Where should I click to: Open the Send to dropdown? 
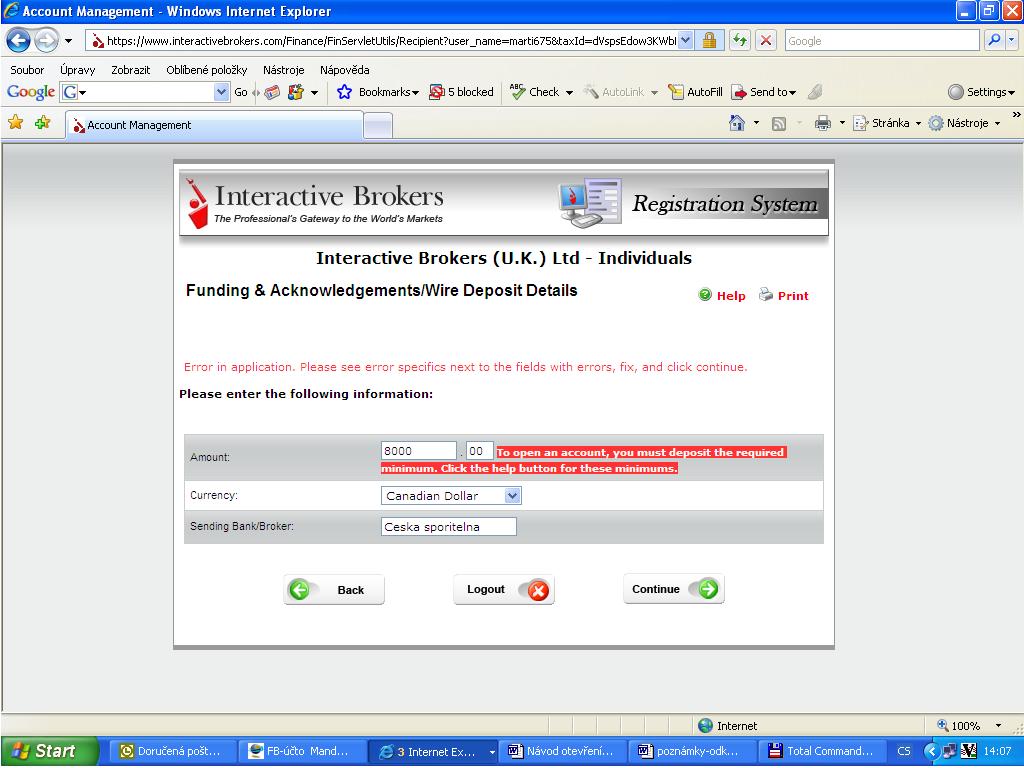[764, 92]
